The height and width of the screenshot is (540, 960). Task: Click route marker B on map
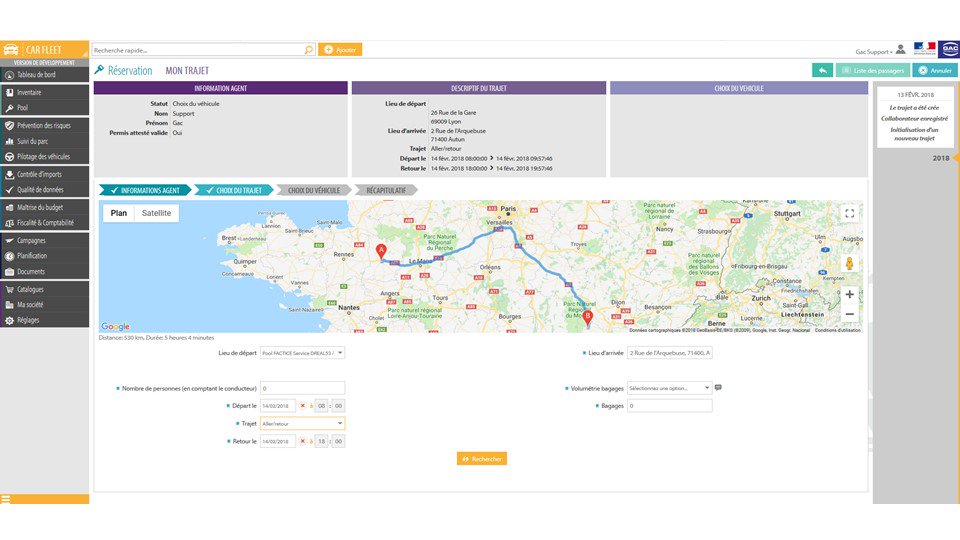tap(587, 318)
